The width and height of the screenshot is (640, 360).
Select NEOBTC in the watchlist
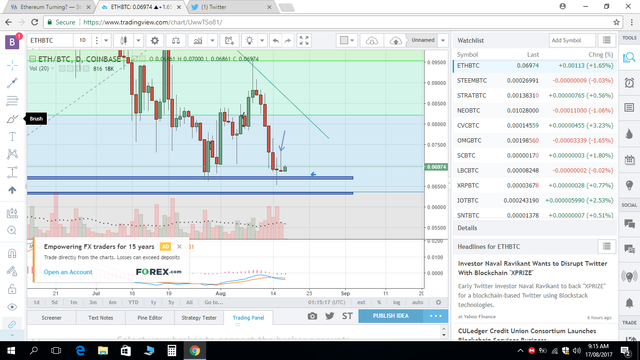pos(535,111)
